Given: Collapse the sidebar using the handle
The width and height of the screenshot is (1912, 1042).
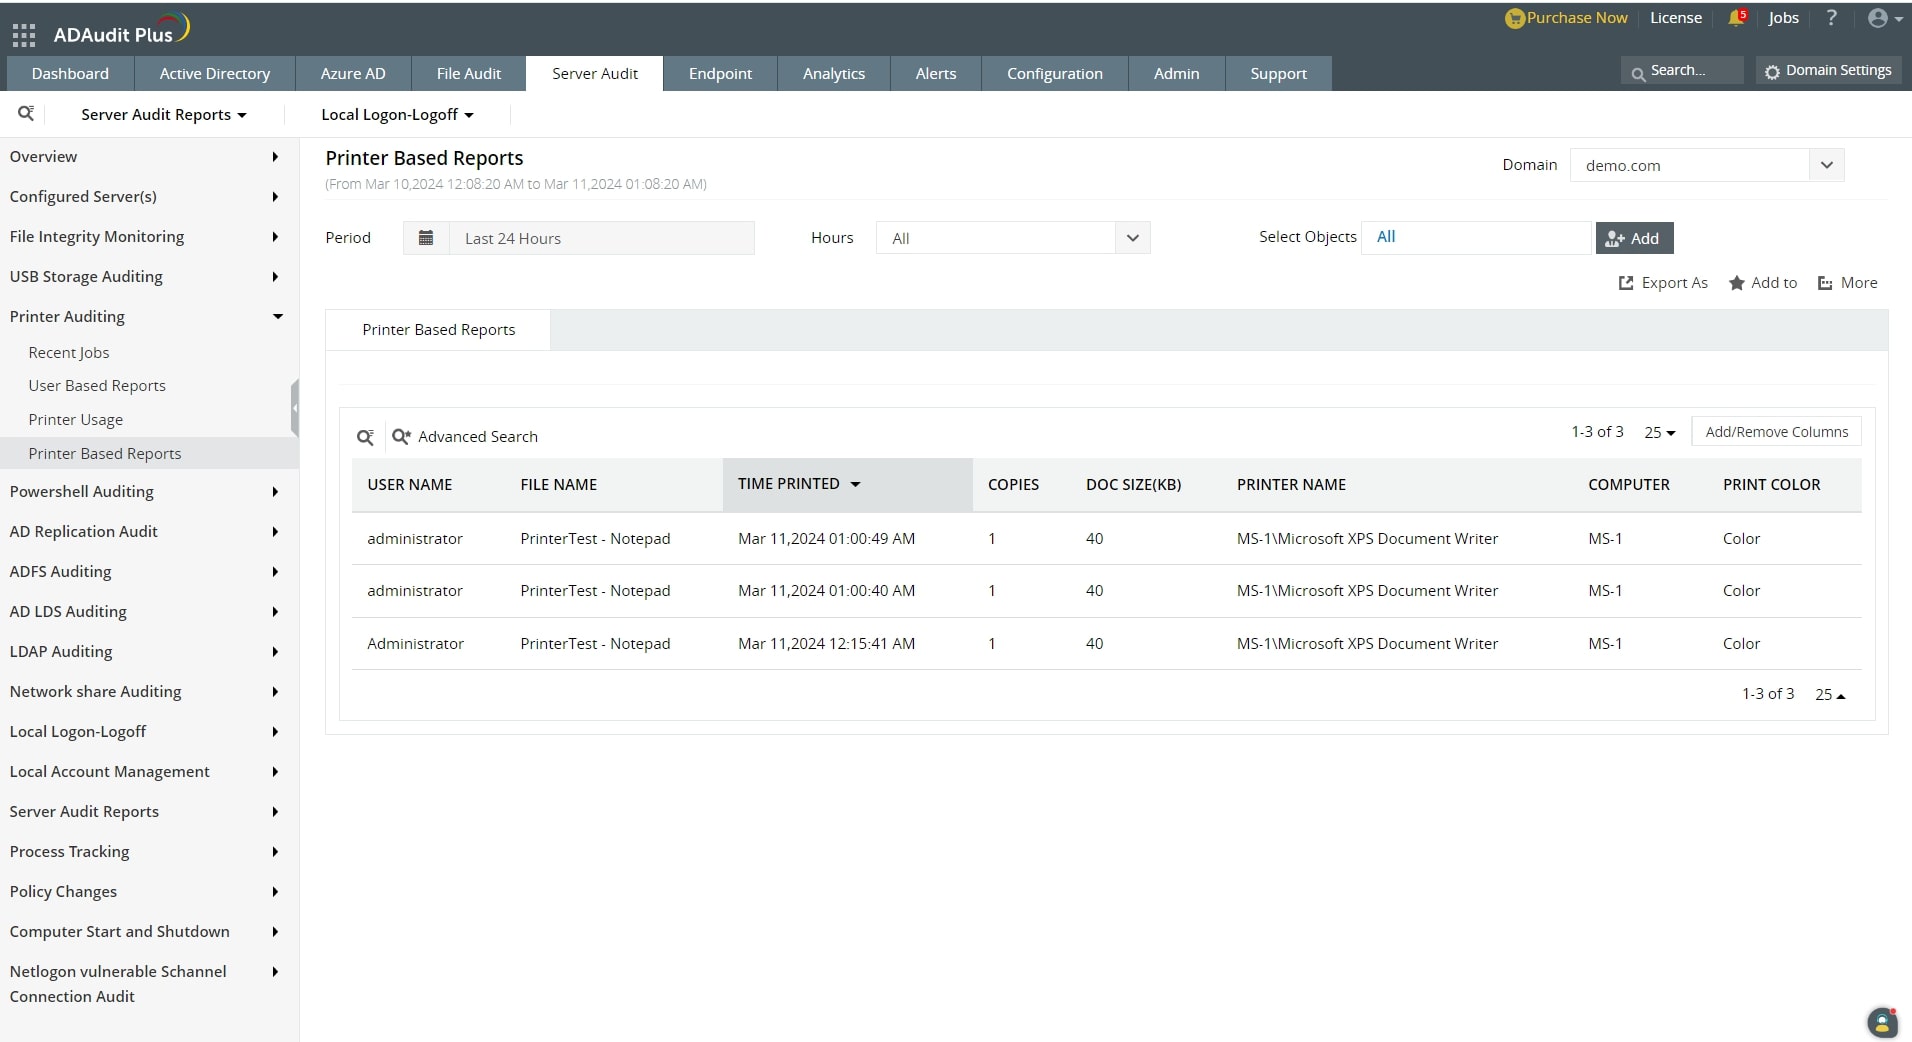Looking at the screenshot, I should point(295,408).
